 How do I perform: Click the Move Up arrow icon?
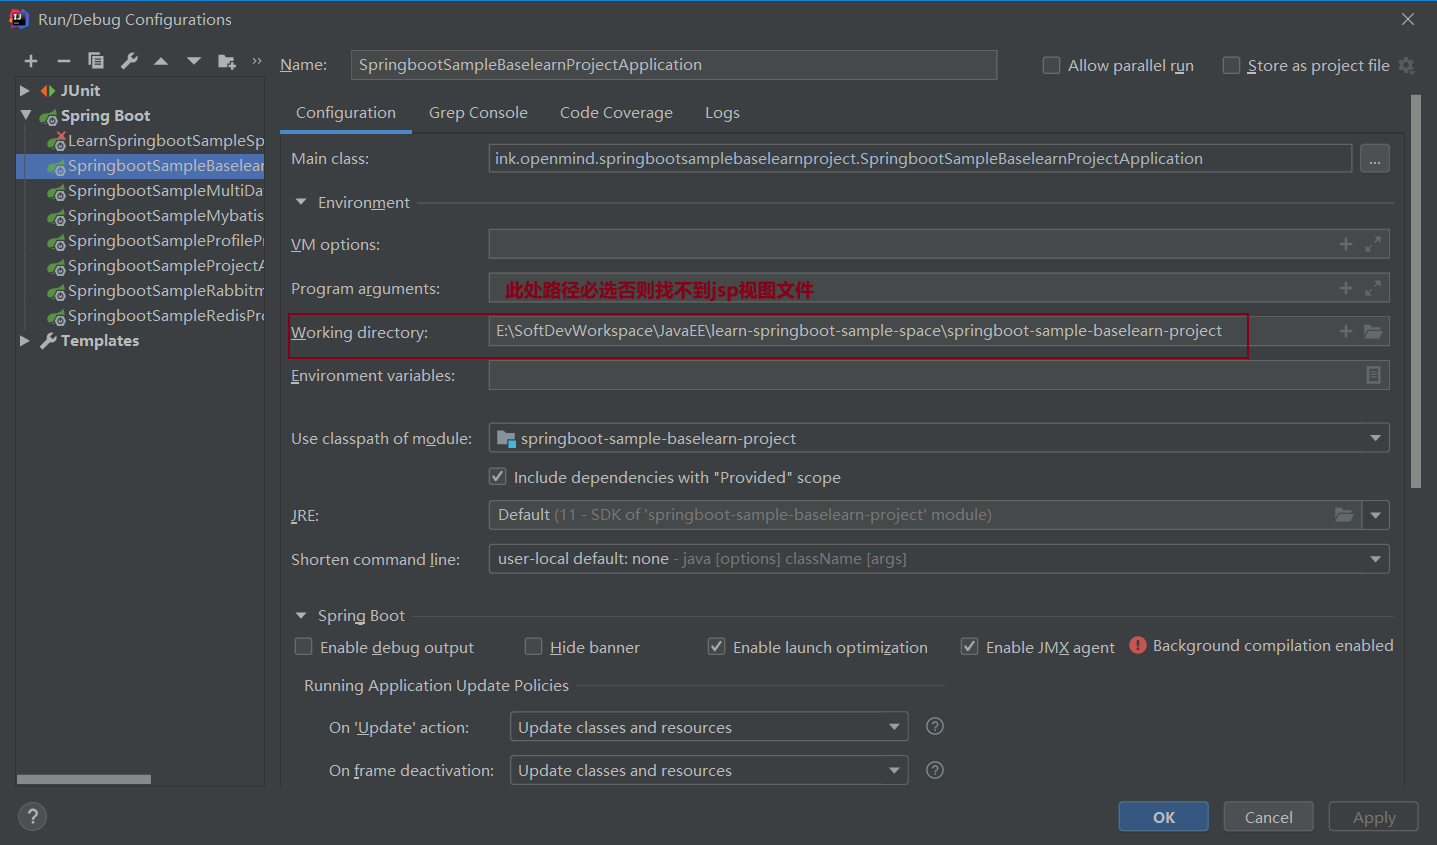point(161,62)
